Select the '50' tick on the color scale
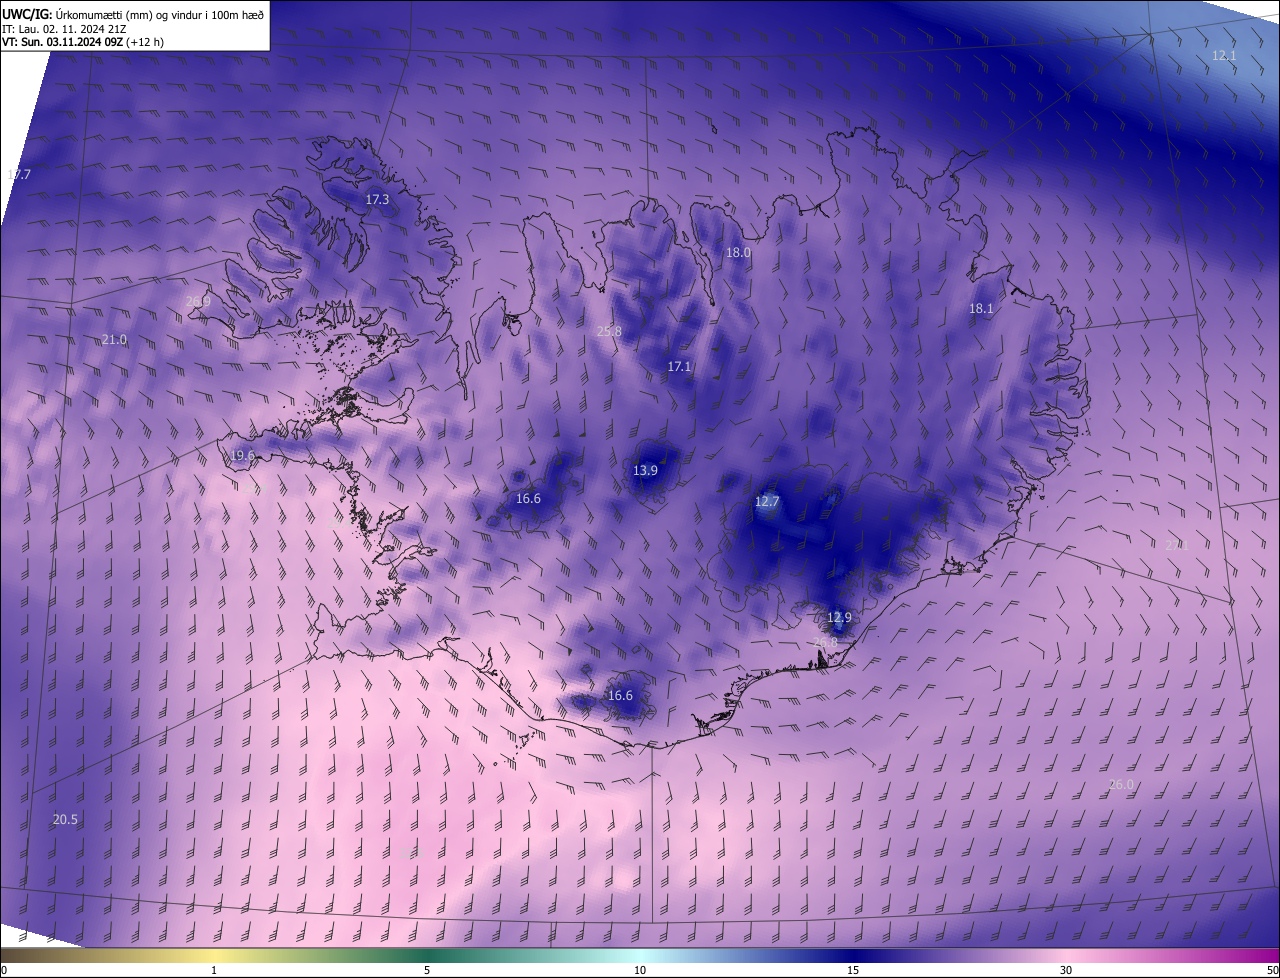This screenshot has width=1280, height=978. coord(1272,971)
